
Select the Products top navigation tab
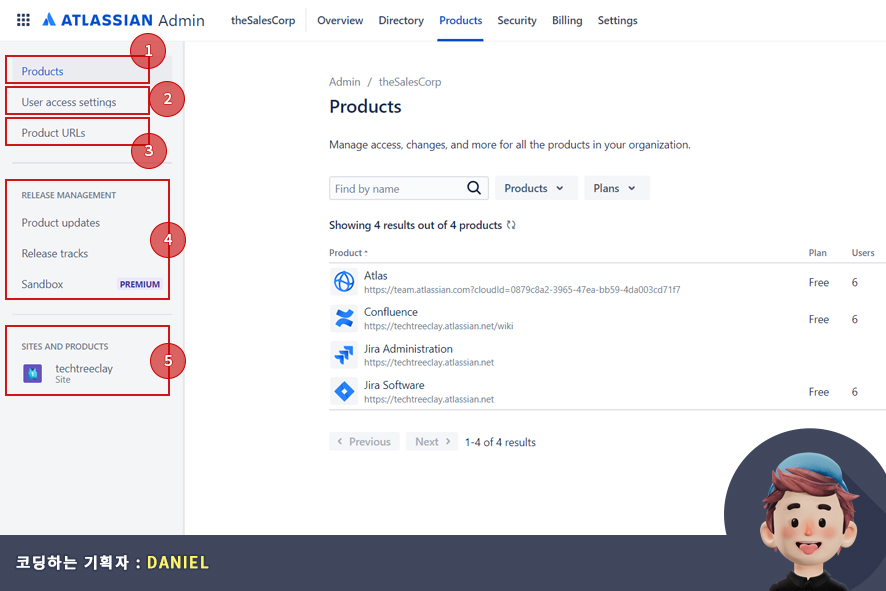461,20
